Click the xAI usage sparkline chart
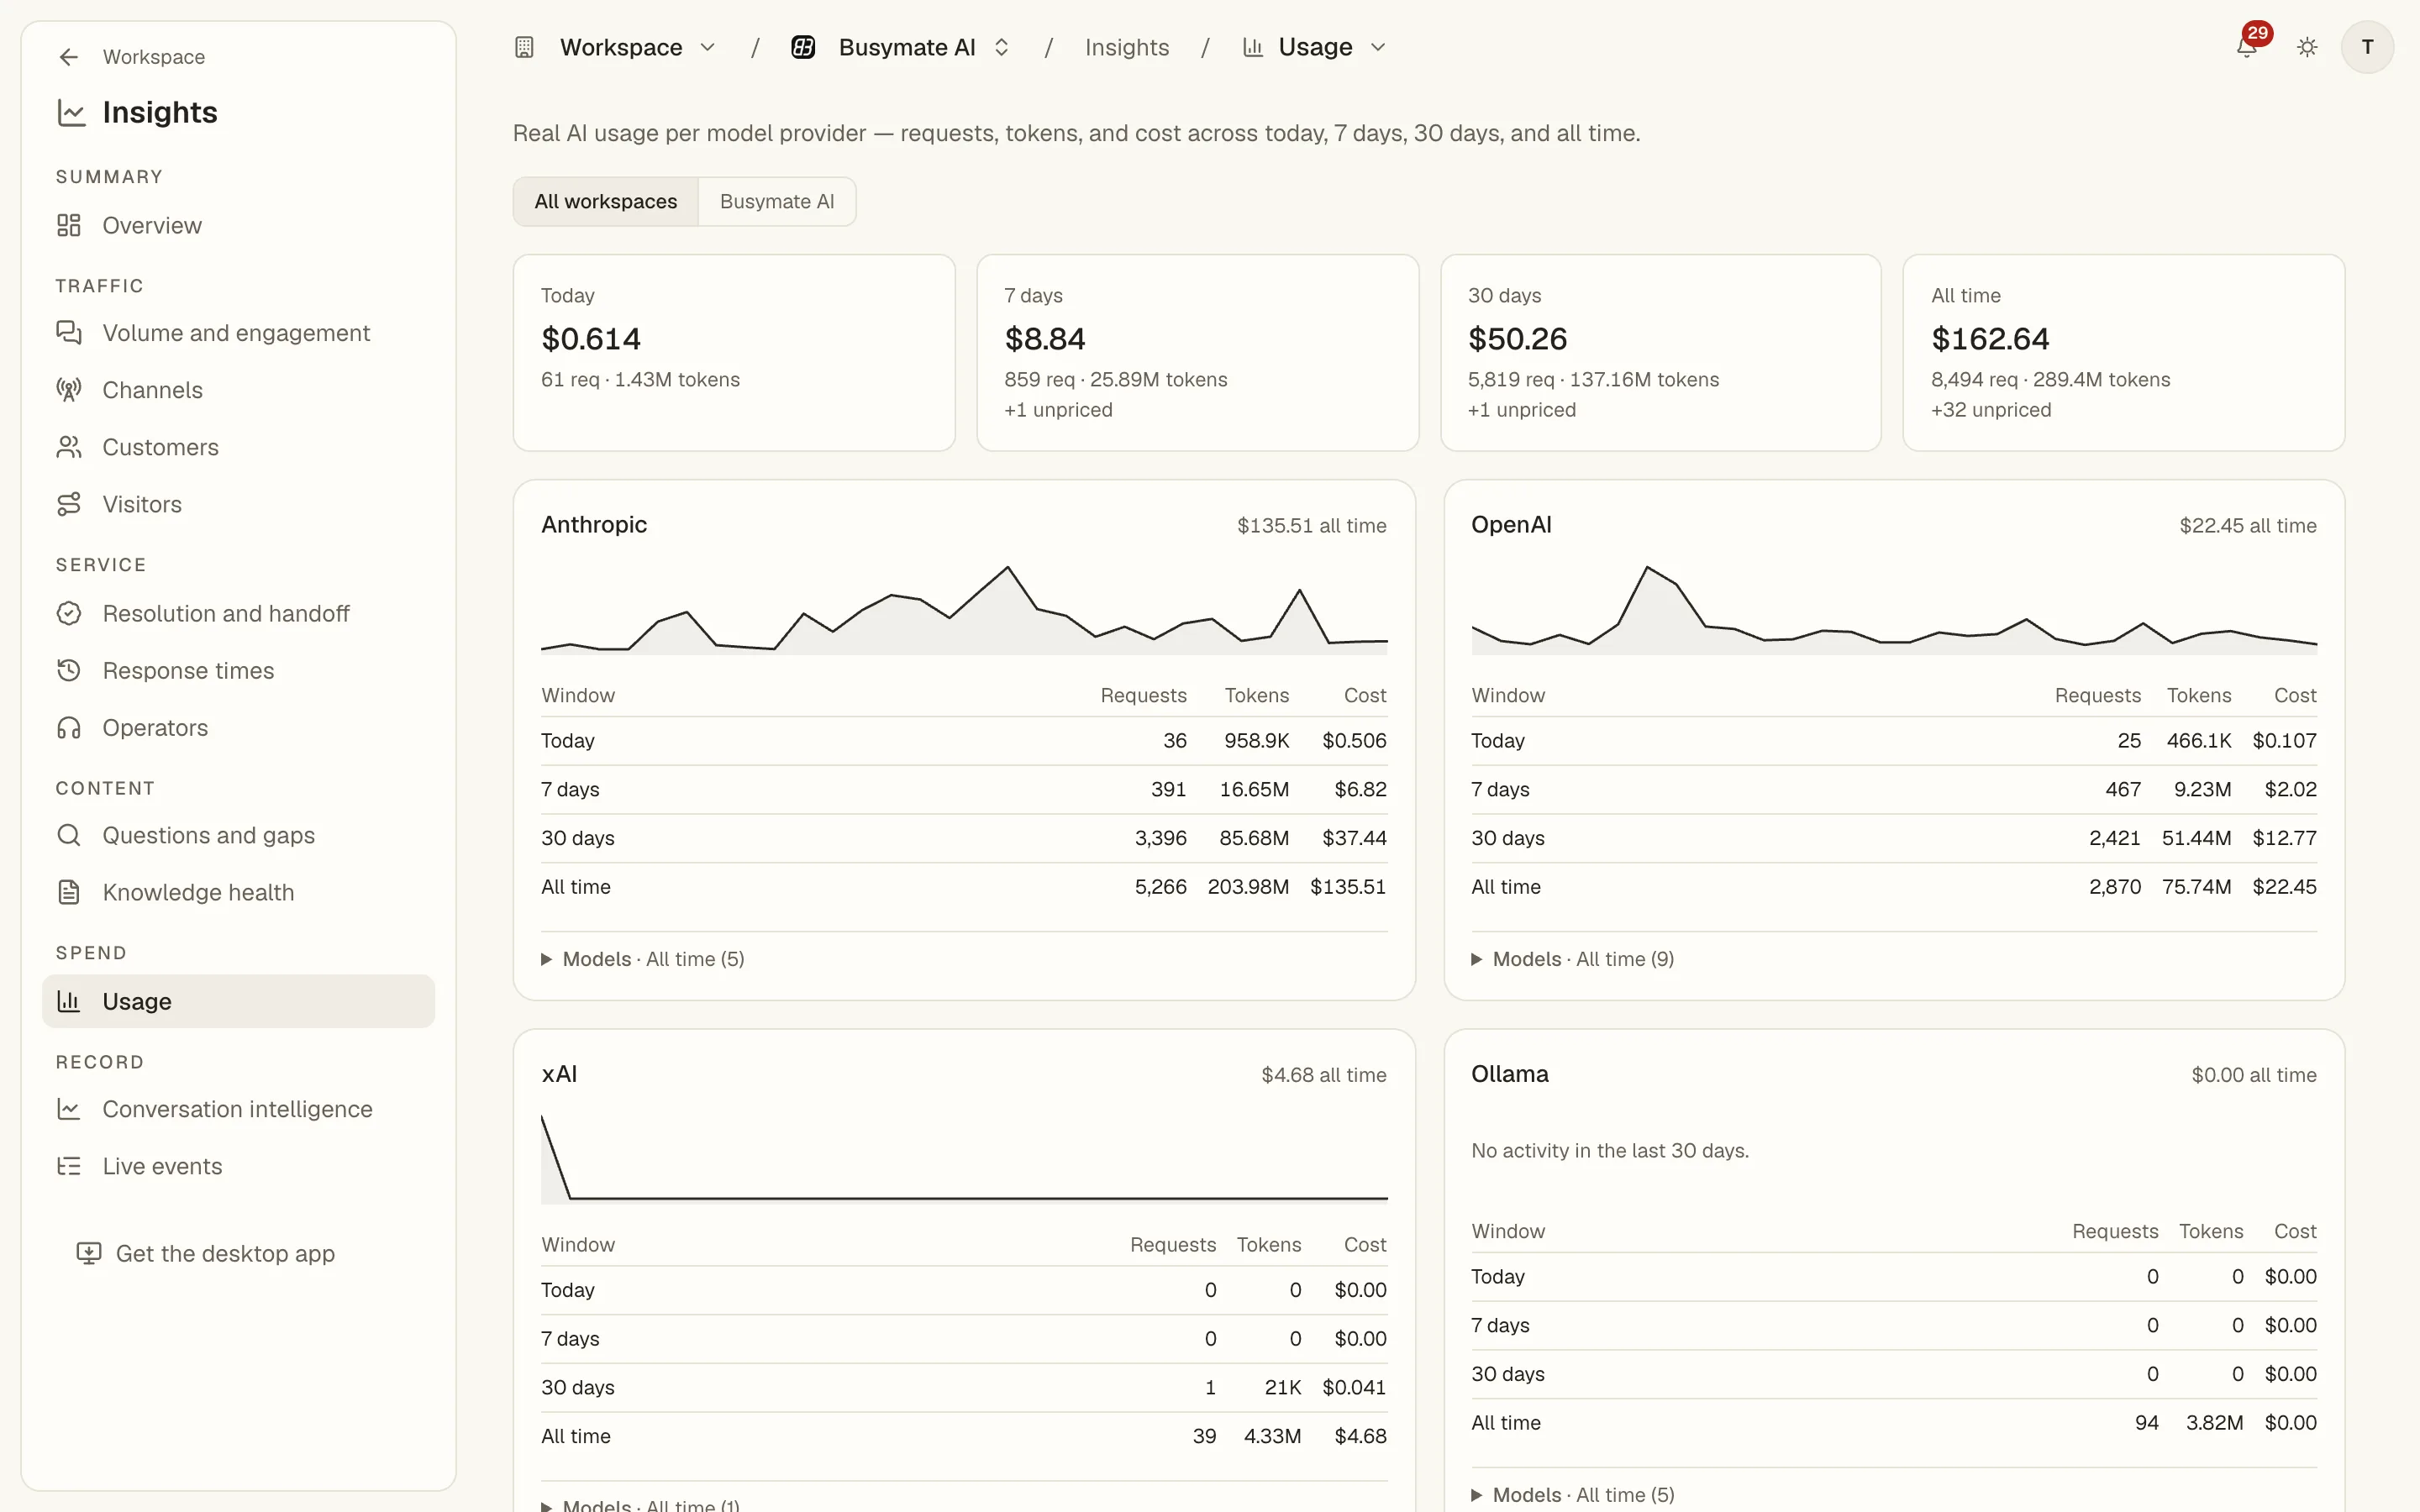This screenshot has height=1512, width=2420. pyautogui.click(x=964, y=1158)
